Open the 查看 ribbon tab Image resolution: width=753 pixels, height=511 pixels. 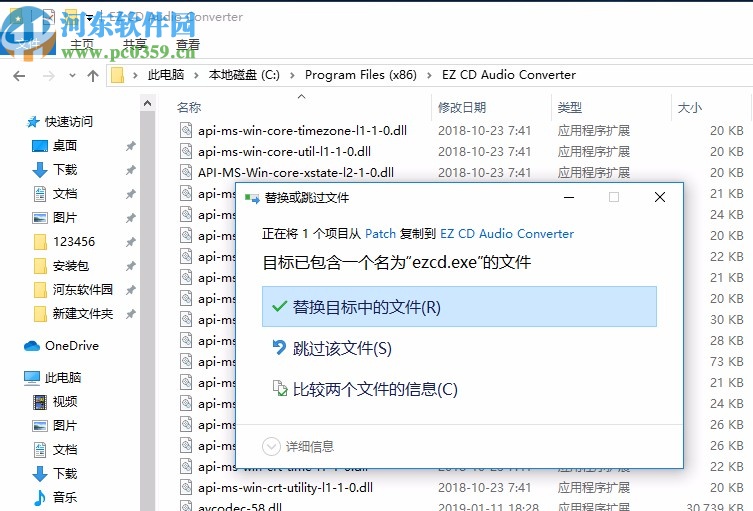coord(187,45)
